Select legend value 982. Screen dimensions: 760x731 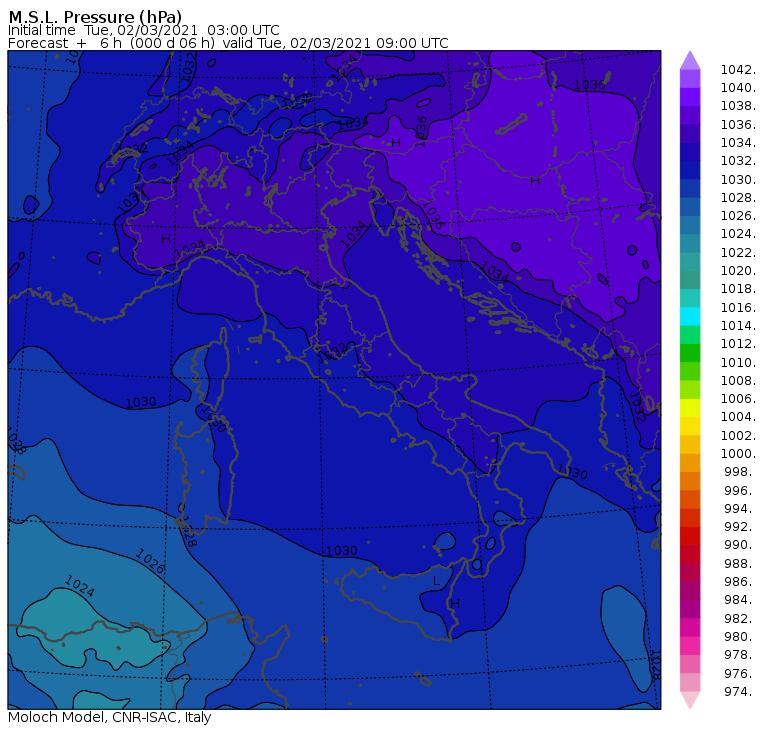point(740,618)
